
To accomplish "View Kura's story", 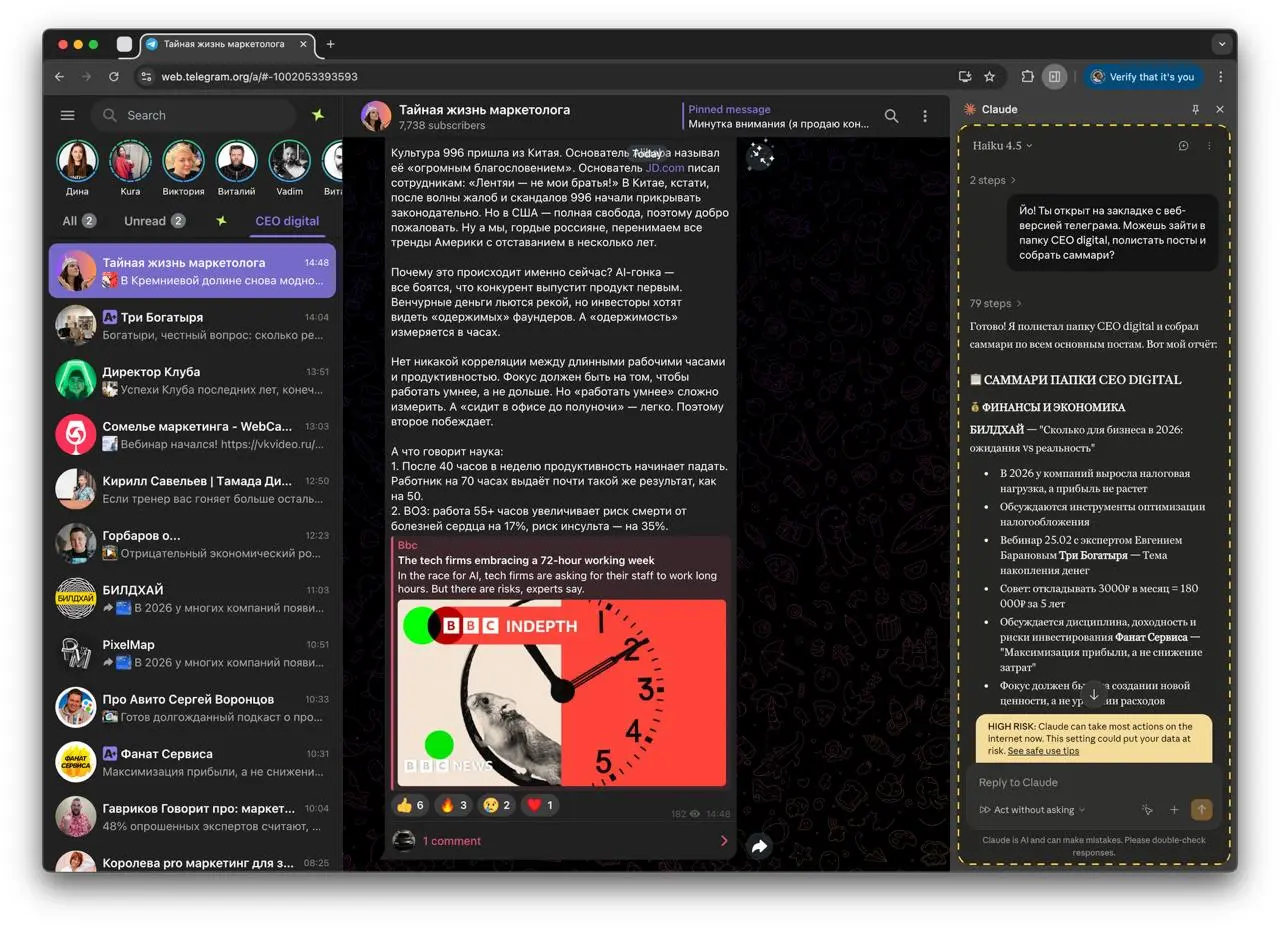I will pyautogui.click(x=130, y=167).
